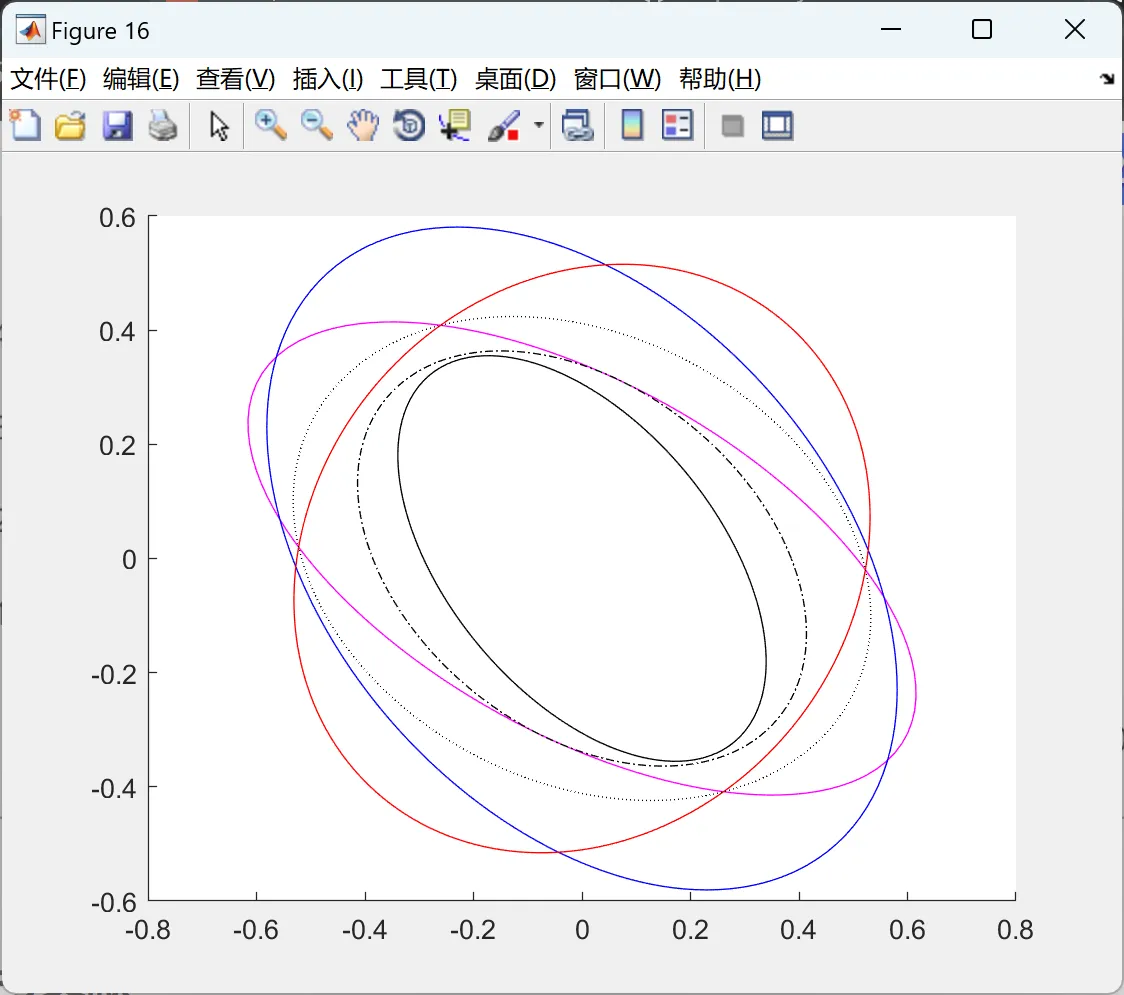The width and height of the screenshot is (1124, 995).
Task: Click the y-axis label 0.6
Action: tap(117, 218)
